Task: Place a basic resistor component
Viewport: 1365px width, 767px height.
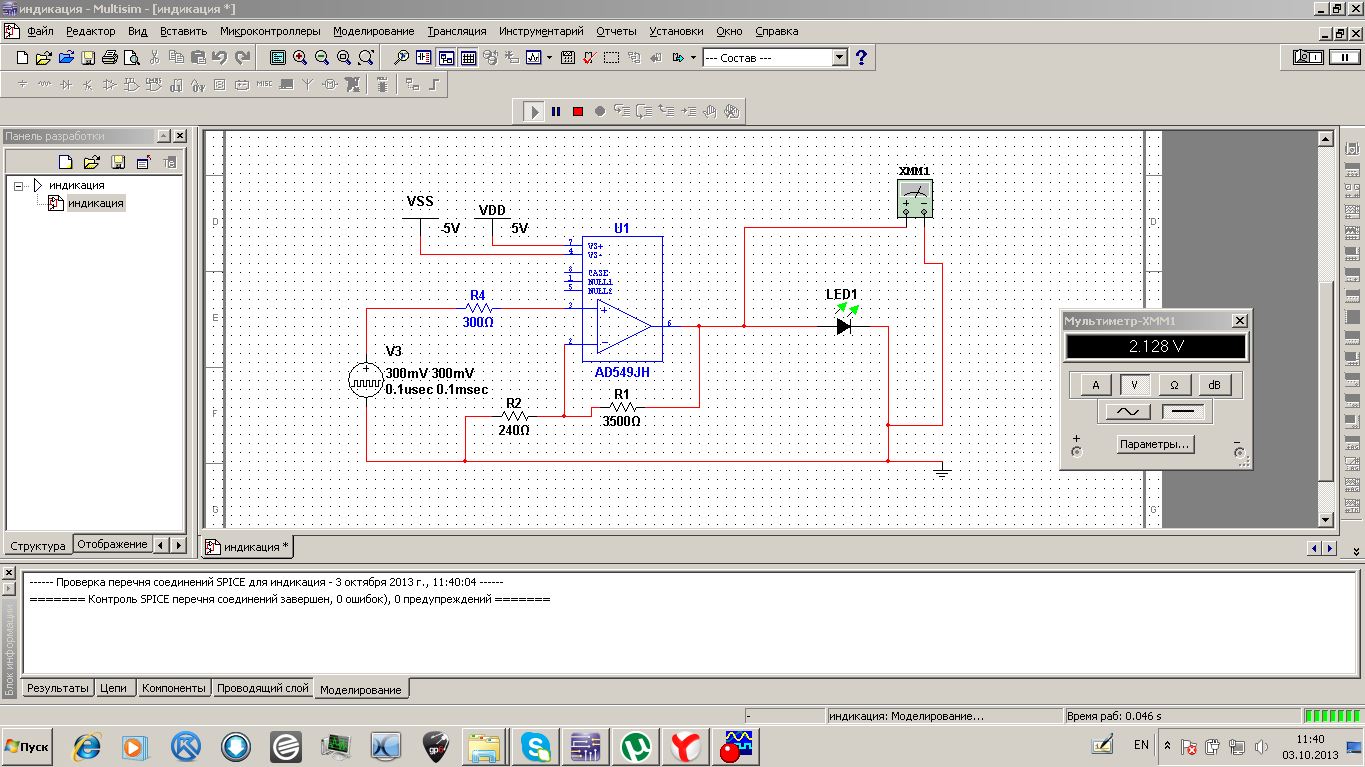Action: [x=44, y=85]
